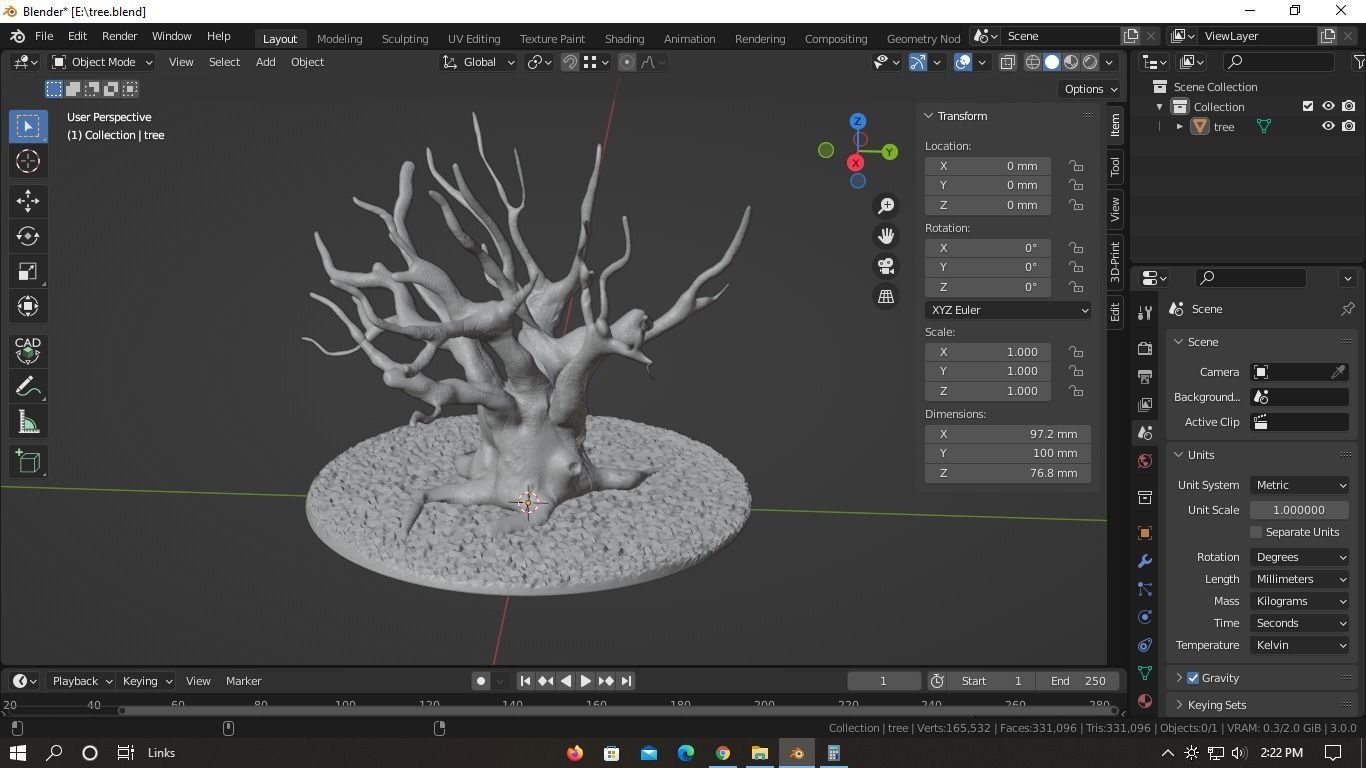1366x768 pixels.
Task: Select the Add Cube tool
Action: tap(28, 461)
